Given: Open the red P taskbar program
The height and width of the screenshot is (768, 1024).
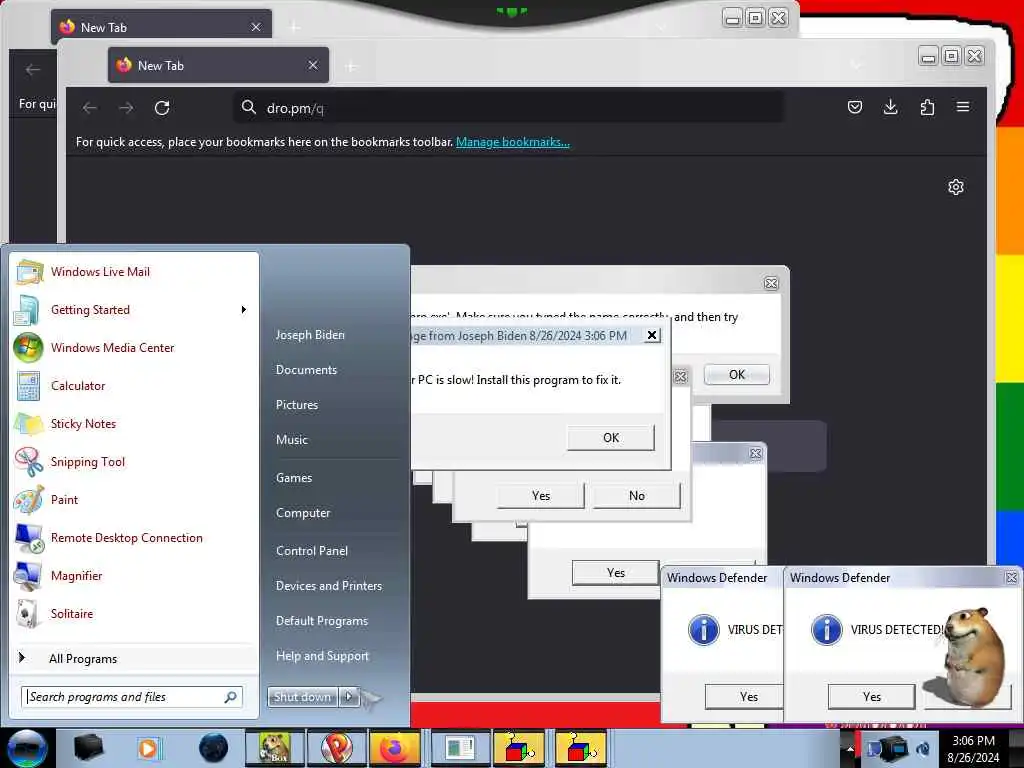Looking at the screenshot, I should tap(336, 748).
